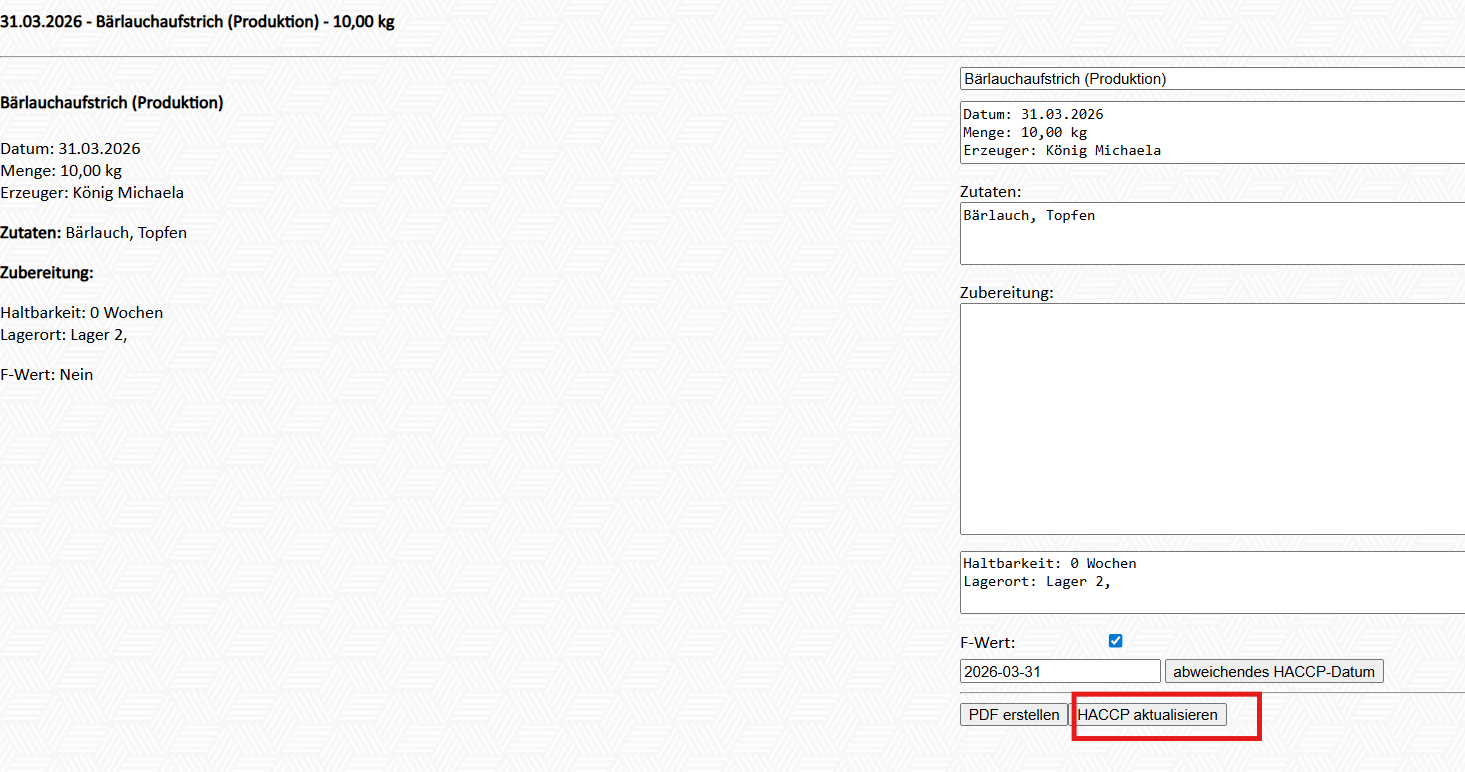
Task: Click the Haltbarkeit: 0 Wochen line in left preview
Action: pos(82,313)
